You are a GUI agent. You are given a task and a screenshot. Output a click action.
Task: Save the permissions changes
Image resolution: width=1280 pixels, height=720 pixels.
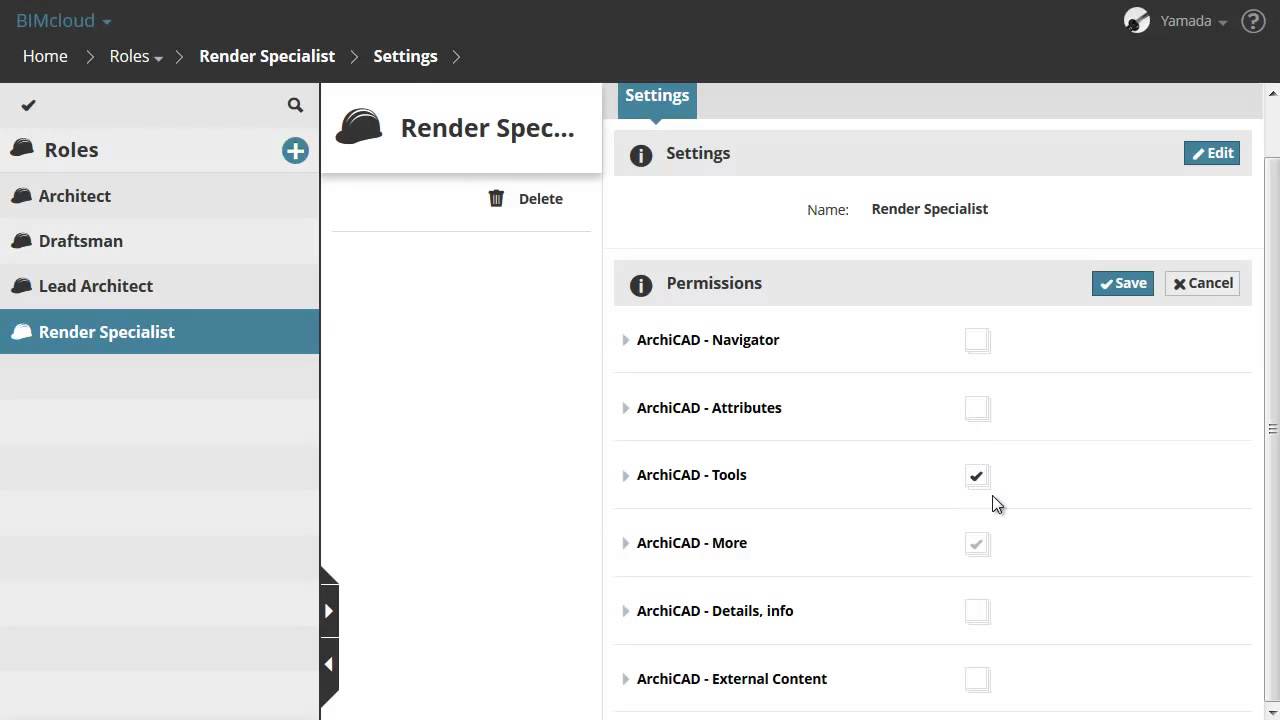click(x=1123, y=283)
